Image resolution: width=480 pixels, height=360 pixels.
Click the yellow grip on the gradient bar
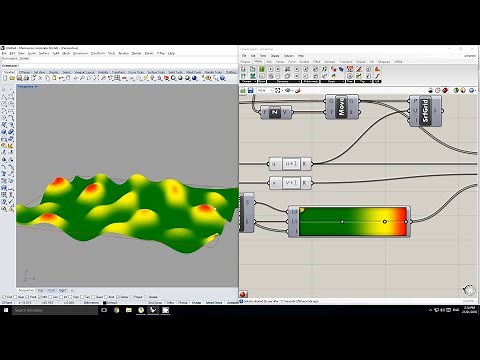tap(385, 221)
